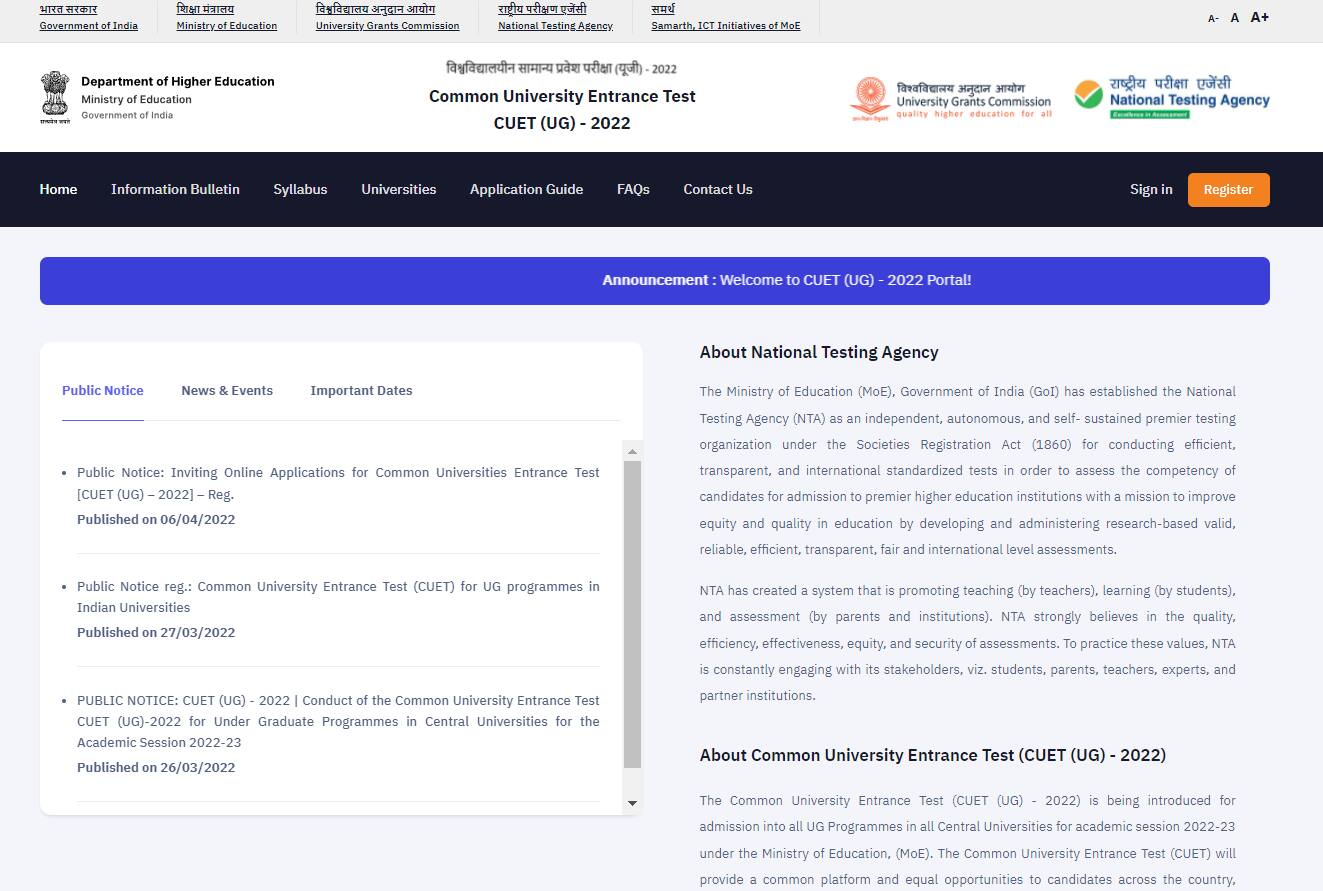Click the notices list scroll up arrow
The width and height of the screenshot is (1323, 891).
click(x=632, y=452)
